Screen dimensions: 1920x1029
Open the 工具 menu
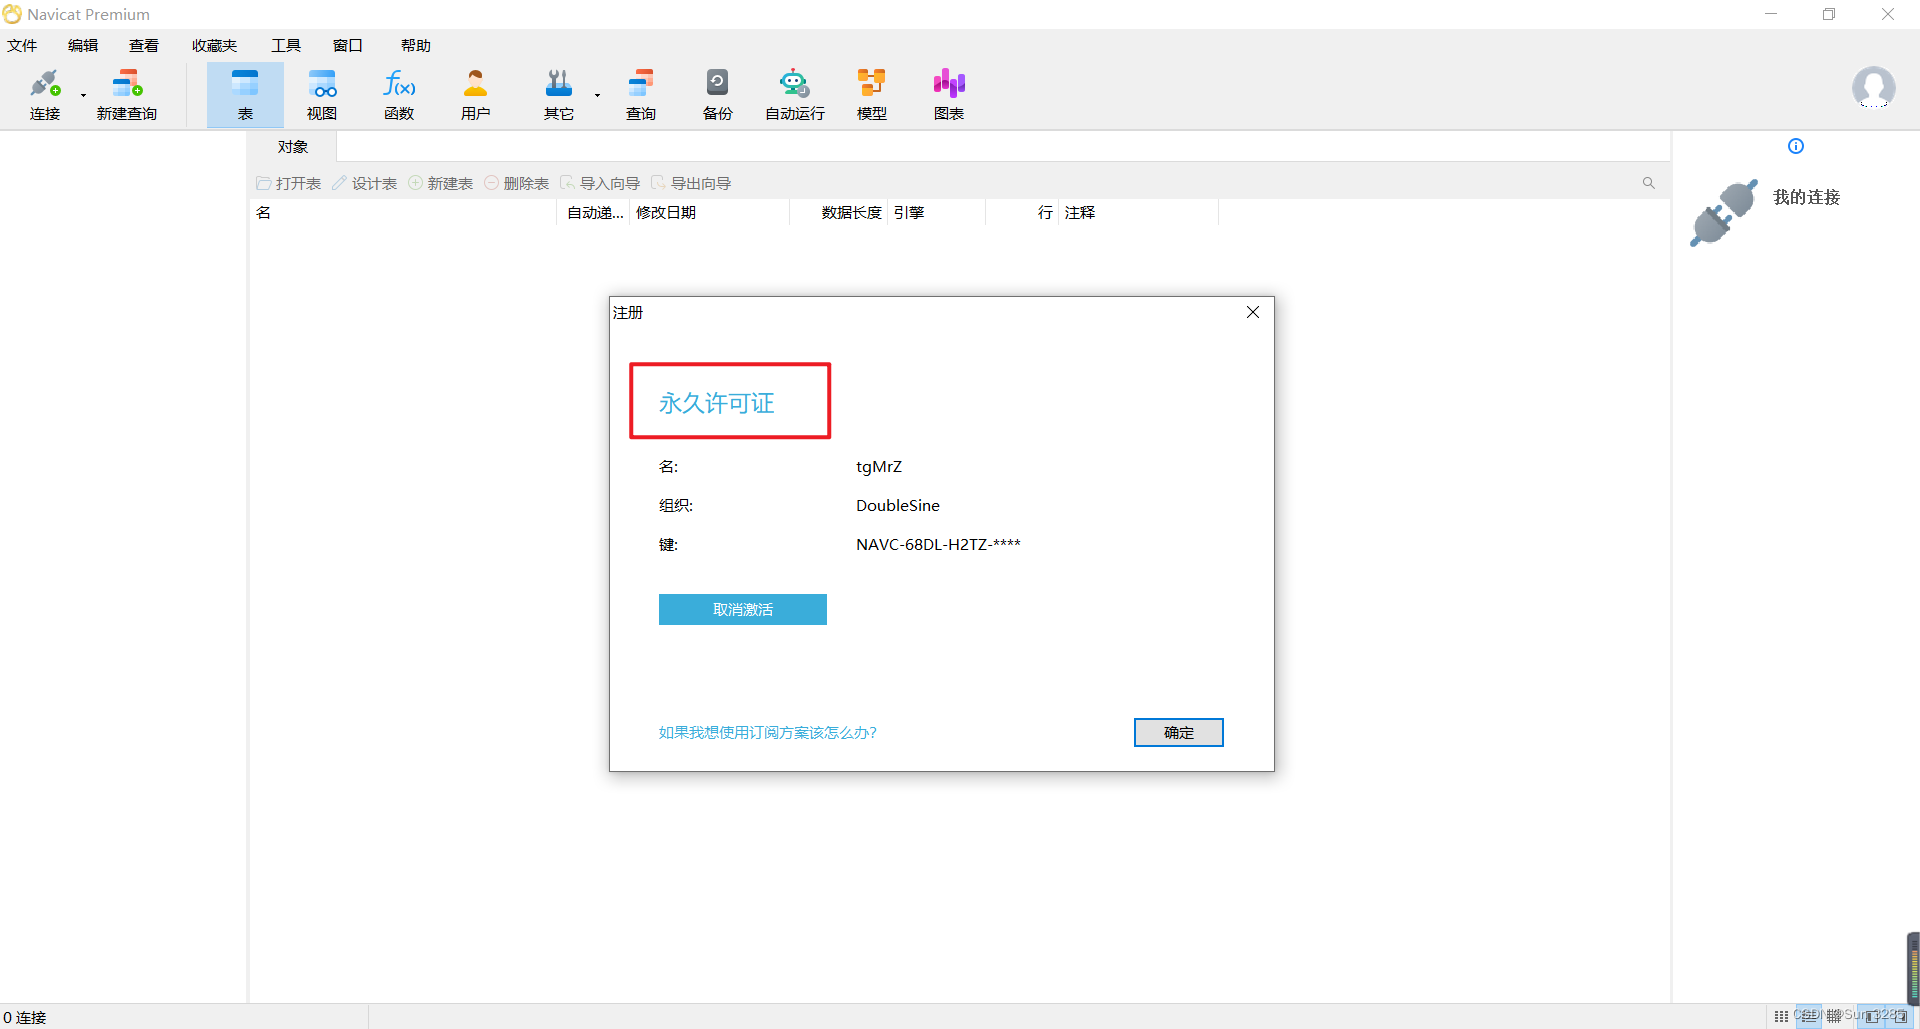[286, 46]
